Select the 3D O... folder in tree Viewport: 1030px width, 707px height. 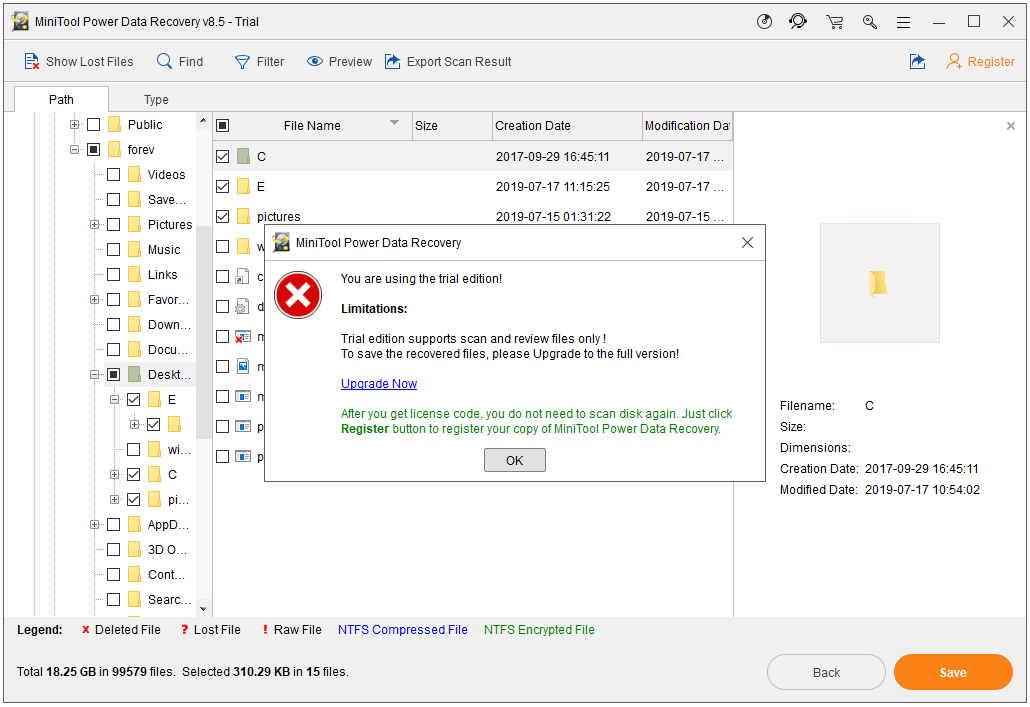pos(168,549)
